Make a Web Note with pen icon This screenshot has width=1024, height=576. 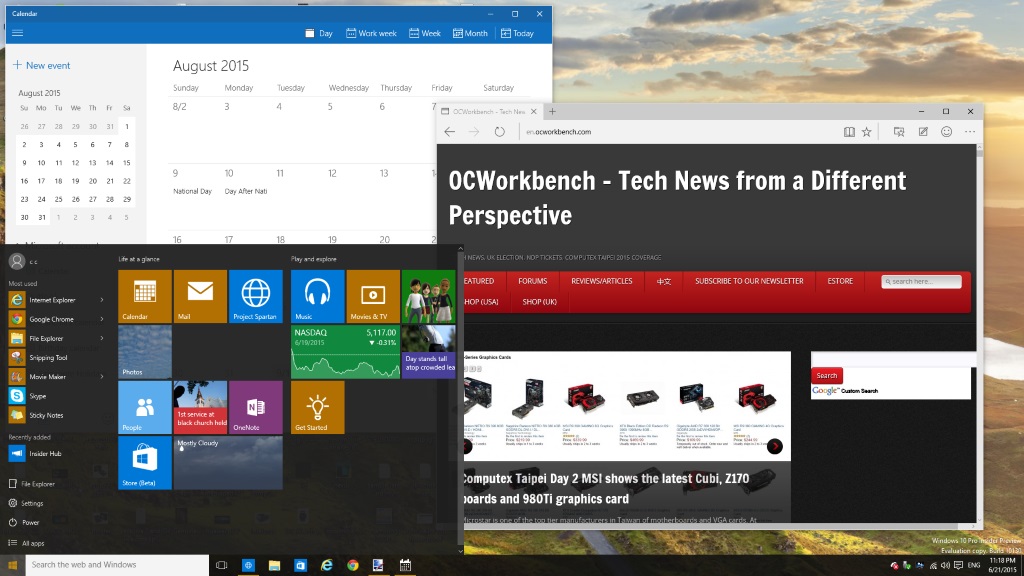[x=923, y=132]
